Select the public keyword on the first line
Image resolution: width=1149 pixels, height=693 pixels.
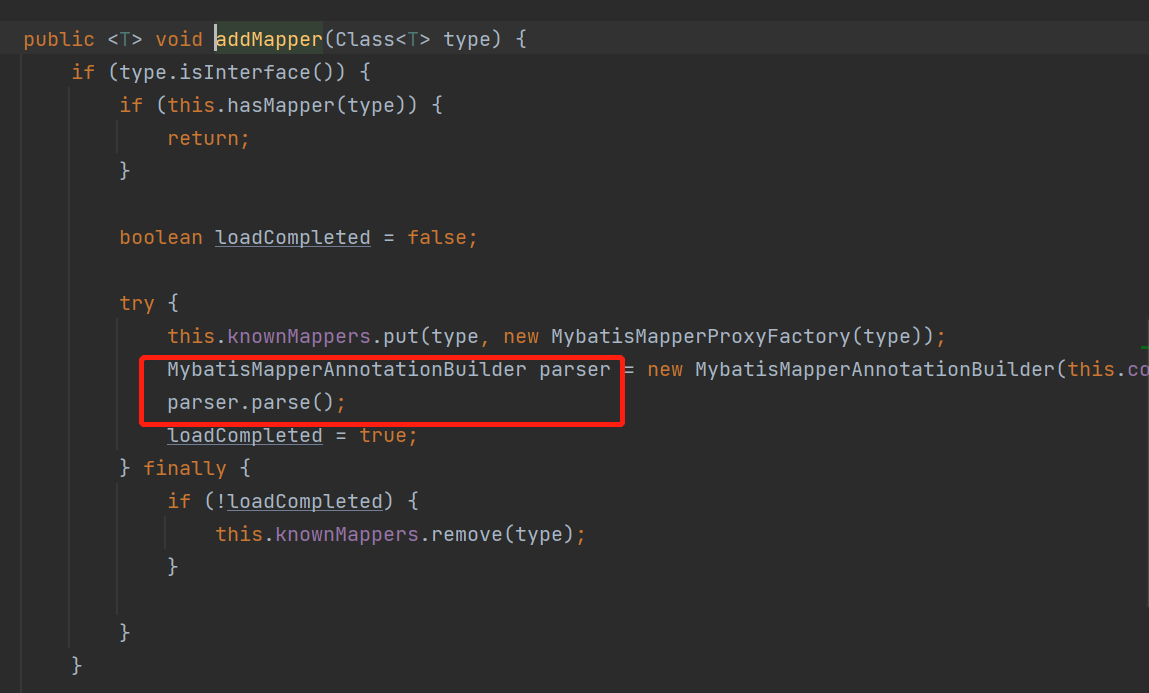(57, 39)
